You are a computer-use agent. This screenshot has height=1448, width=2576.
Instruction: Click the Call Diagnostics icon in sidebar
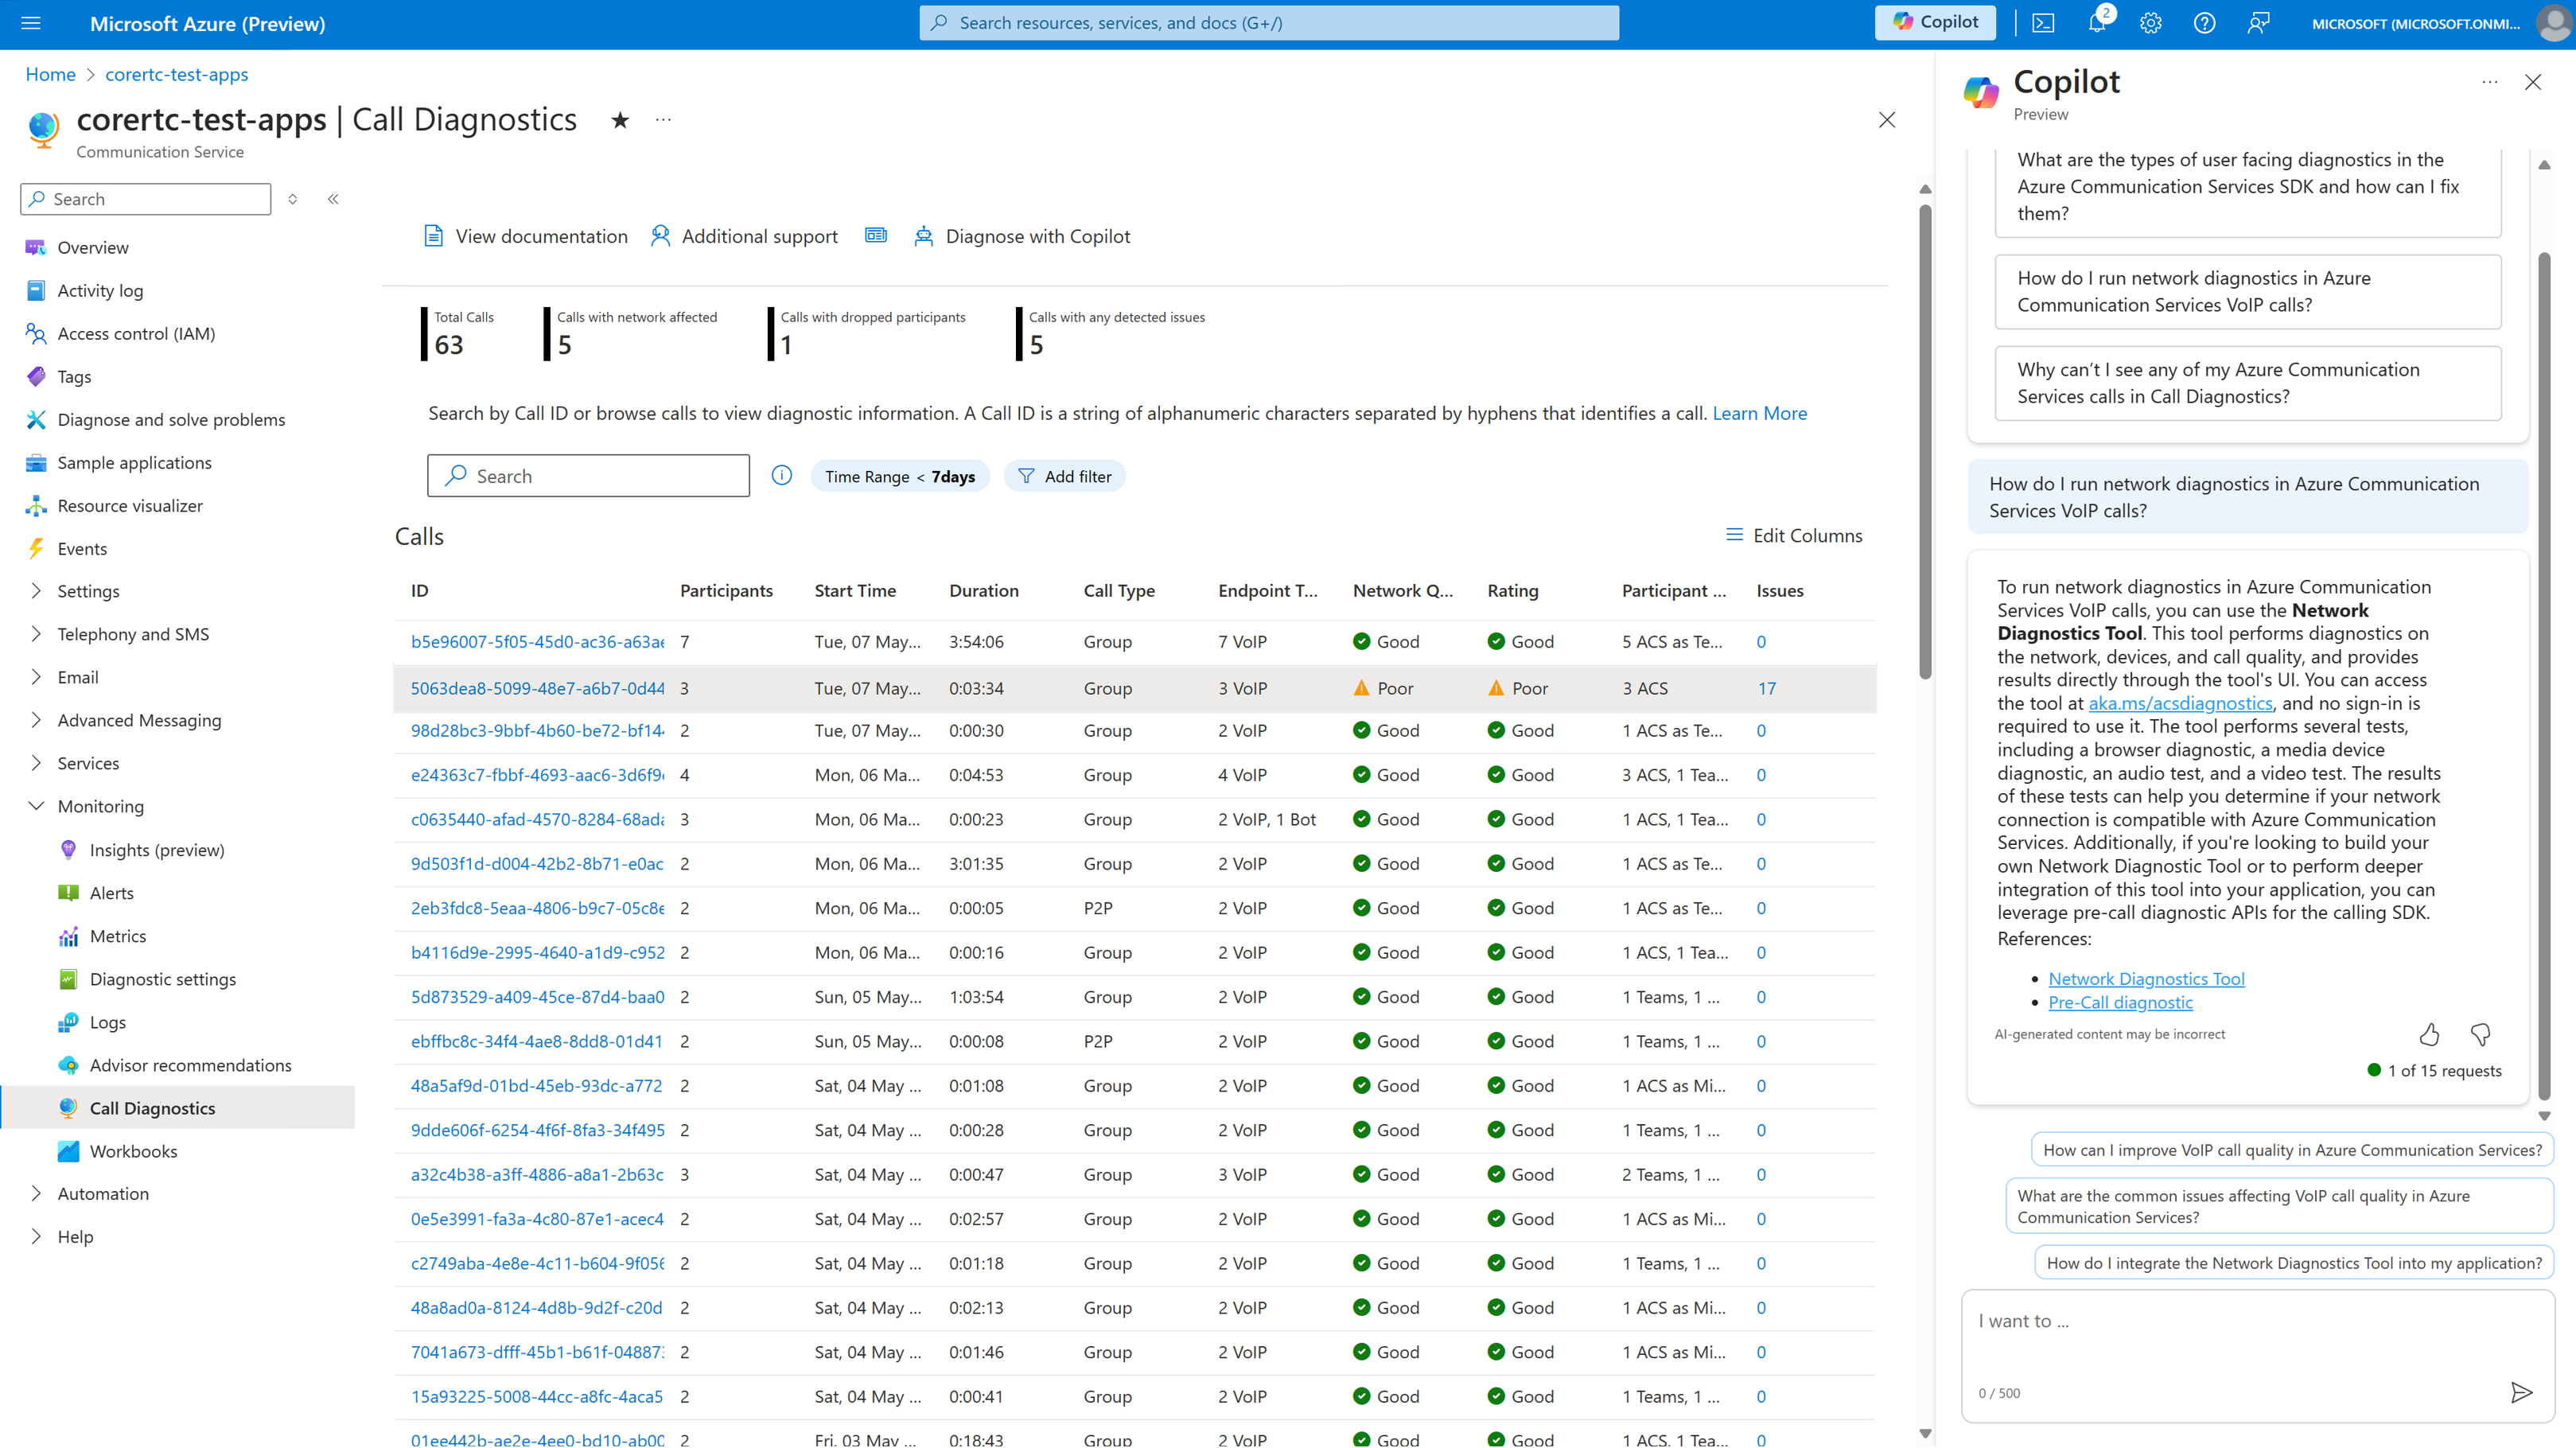click(65, 1108)
